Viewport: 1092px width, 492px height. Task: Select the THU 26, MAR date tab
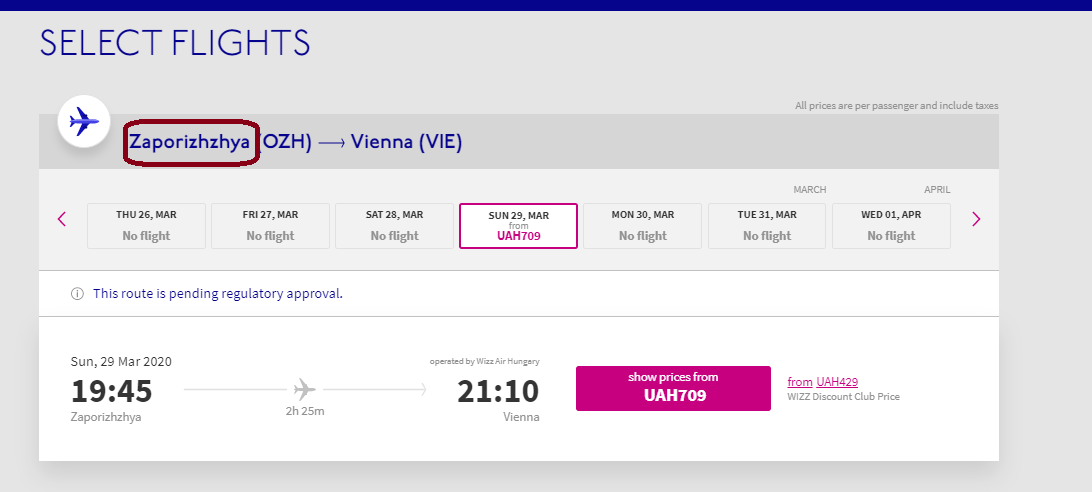point(146,226)
